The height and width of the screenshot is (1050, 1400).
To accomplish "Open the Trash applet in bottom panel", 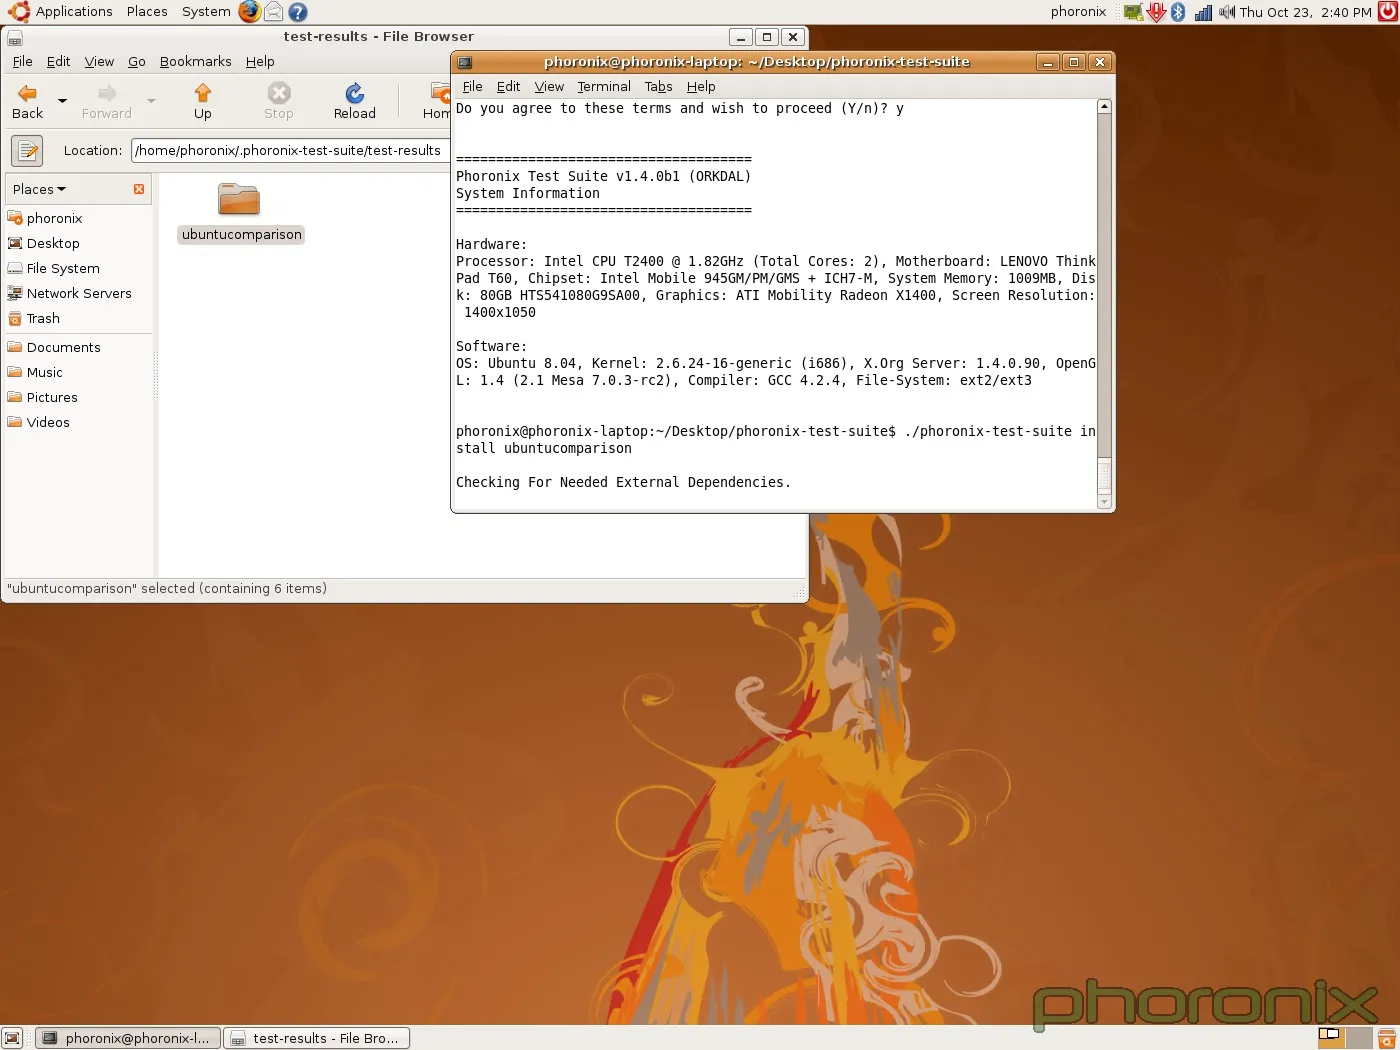I will pyautogui.click(x=1387, y=1038).
